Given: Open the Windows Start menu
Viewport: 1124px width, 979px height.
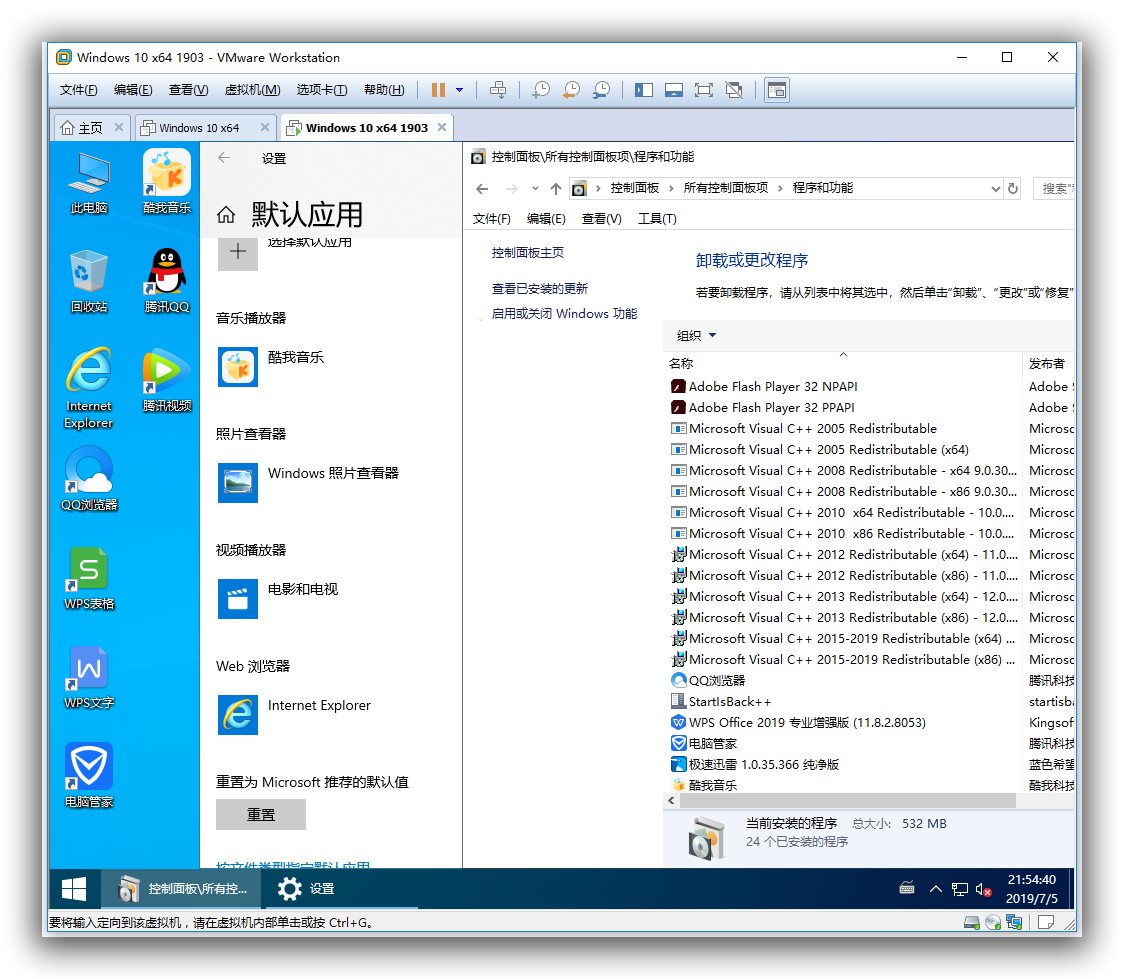Looking at the screenshot, I should coord(74,889).
